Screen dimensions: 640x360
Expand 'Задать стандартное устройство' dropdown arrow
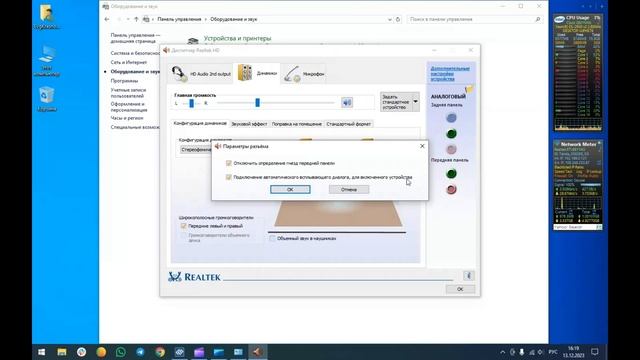tap(416, 102)
